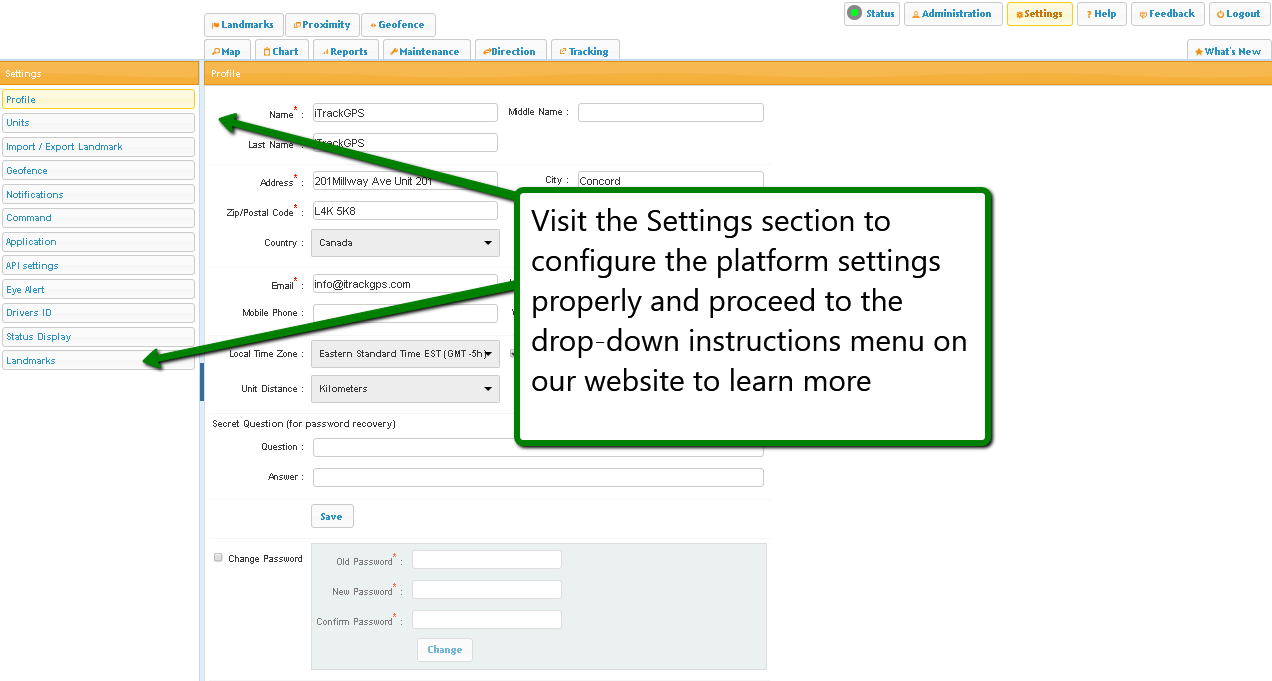Click the Old Password field

[x=487, y=560]
